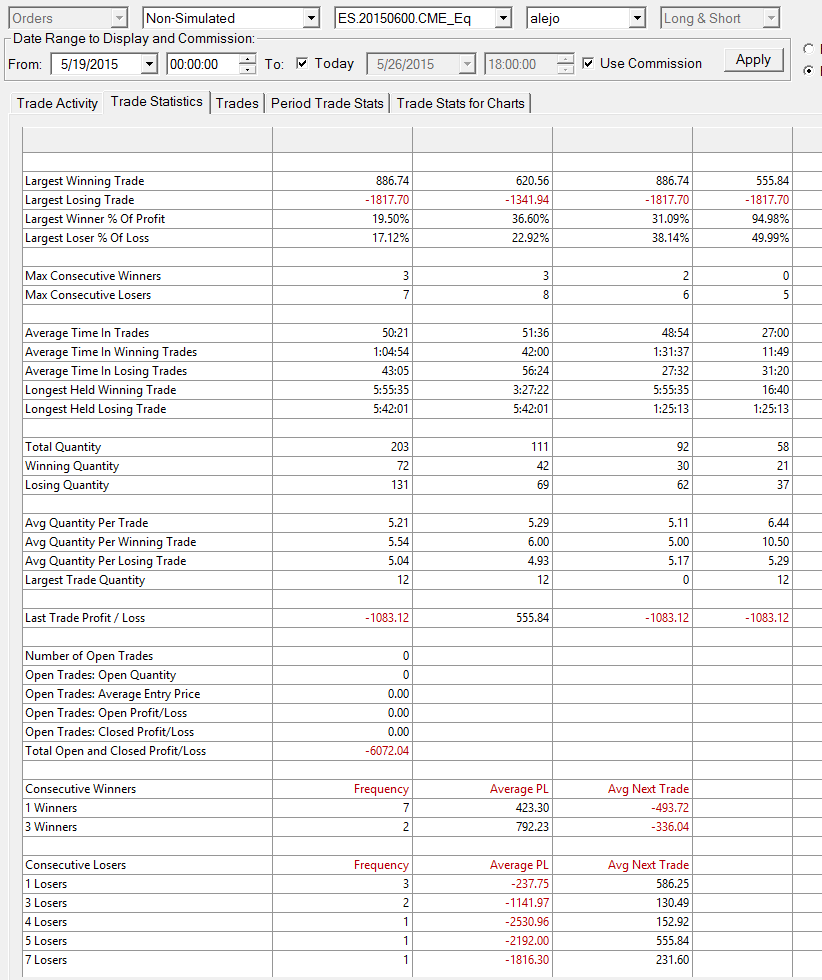Select the Largest Trade Quantity label
This screenshot has height=980, width=822.
click(85, 580)
